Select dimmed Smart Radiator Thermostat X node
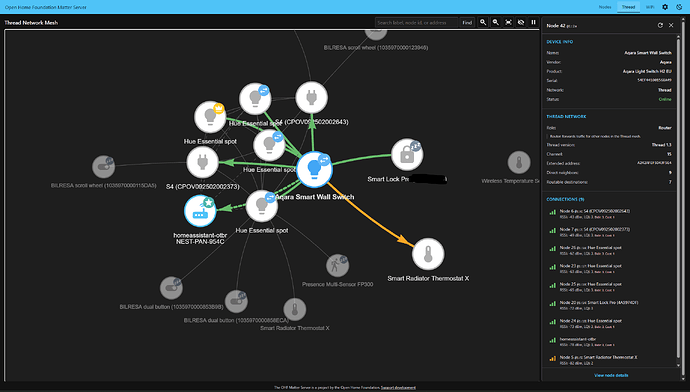Image resolution: width=690 pixels, height=392 pixels. pyautogui.click(x=294, y=309)
